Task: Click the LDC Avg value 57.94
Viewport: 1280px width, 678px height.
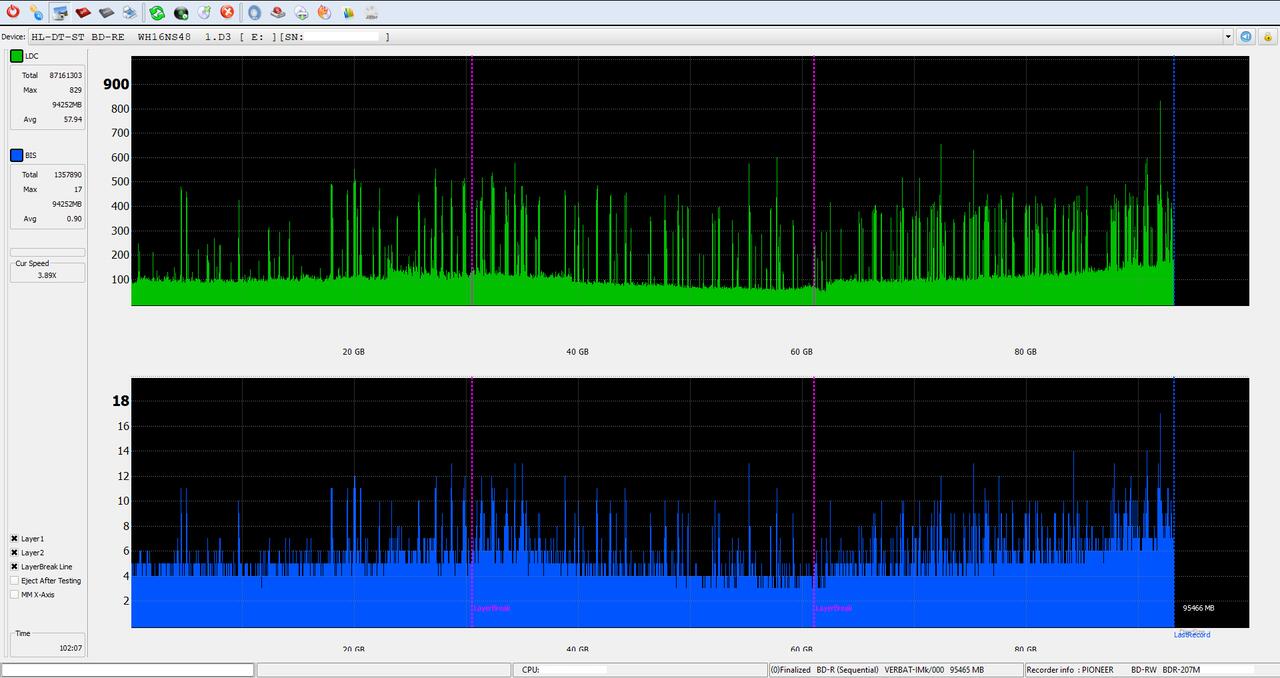Action: pos(72,119)
